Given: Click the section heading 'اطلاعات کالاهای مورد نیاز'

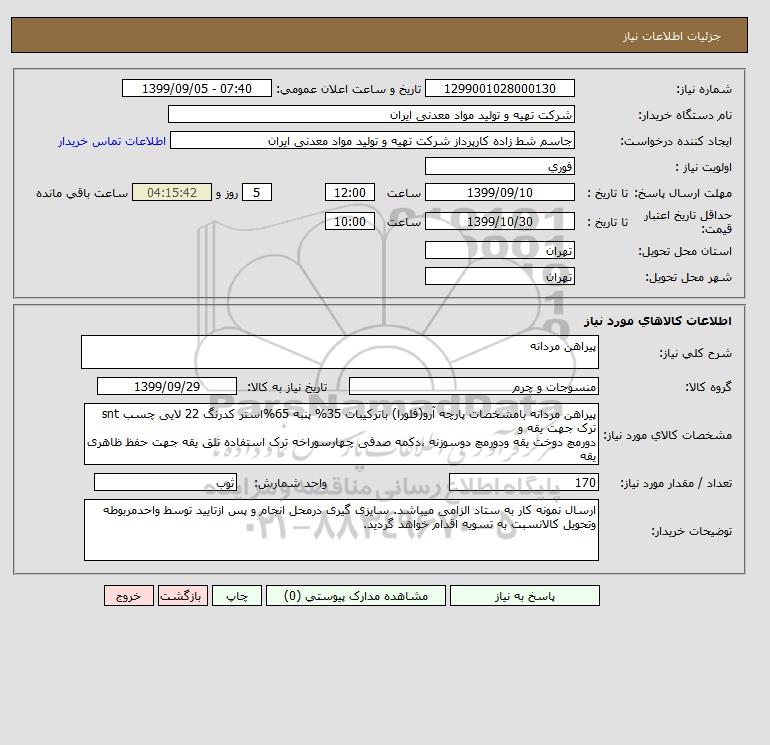Looking at the screenshot, I should tap(658, 321).
